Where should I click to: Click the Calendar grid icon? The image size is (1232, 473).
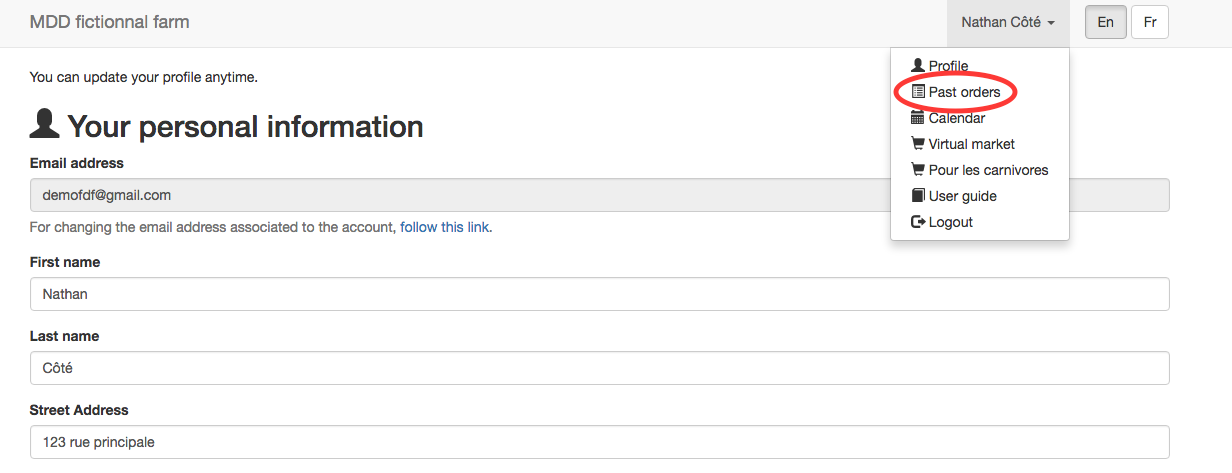[x=918, y=118]
